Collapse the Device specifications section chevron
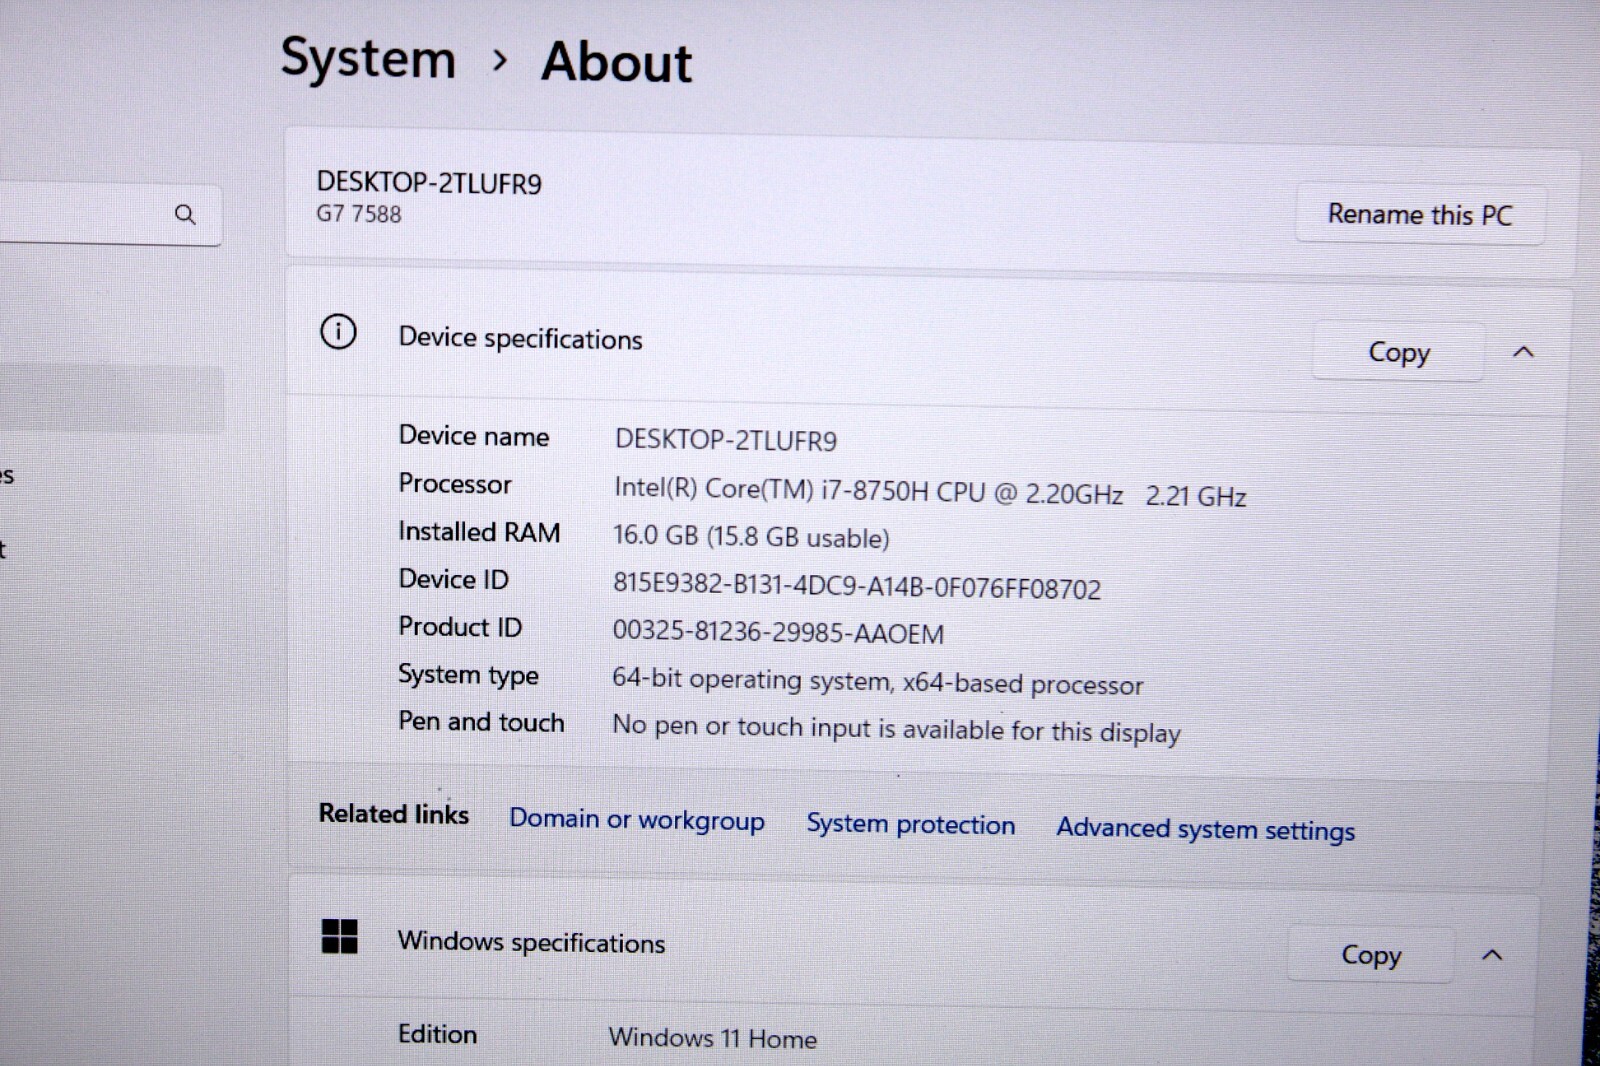1600x1066 pixels. tap(1523, 352)
